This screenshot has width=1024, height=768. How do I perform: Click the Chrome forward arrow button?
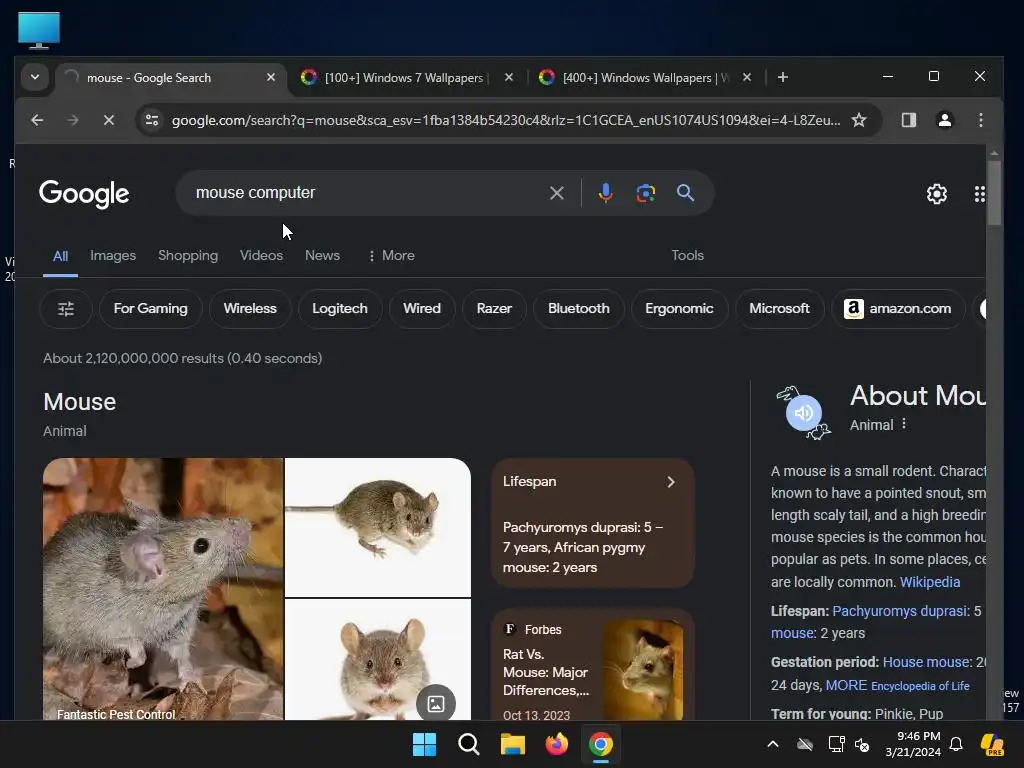(x=72, y=120)
